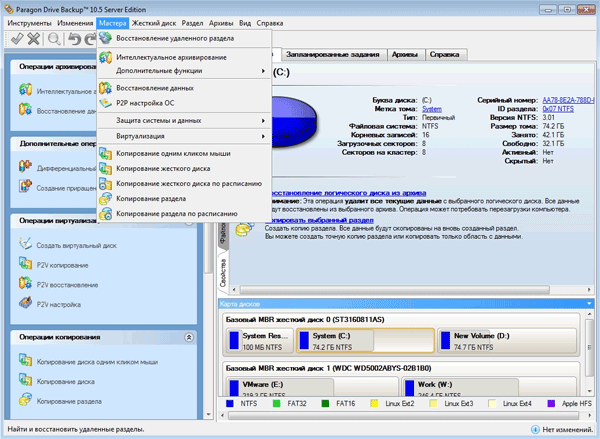Select System Reserved 100 МБ partition
This screenshot has height=439, width=600.
click(260, 341)
